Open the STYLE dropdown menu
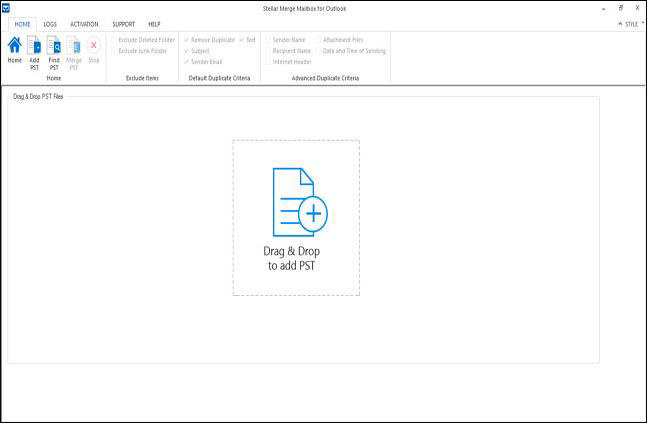 click(631, 23)
